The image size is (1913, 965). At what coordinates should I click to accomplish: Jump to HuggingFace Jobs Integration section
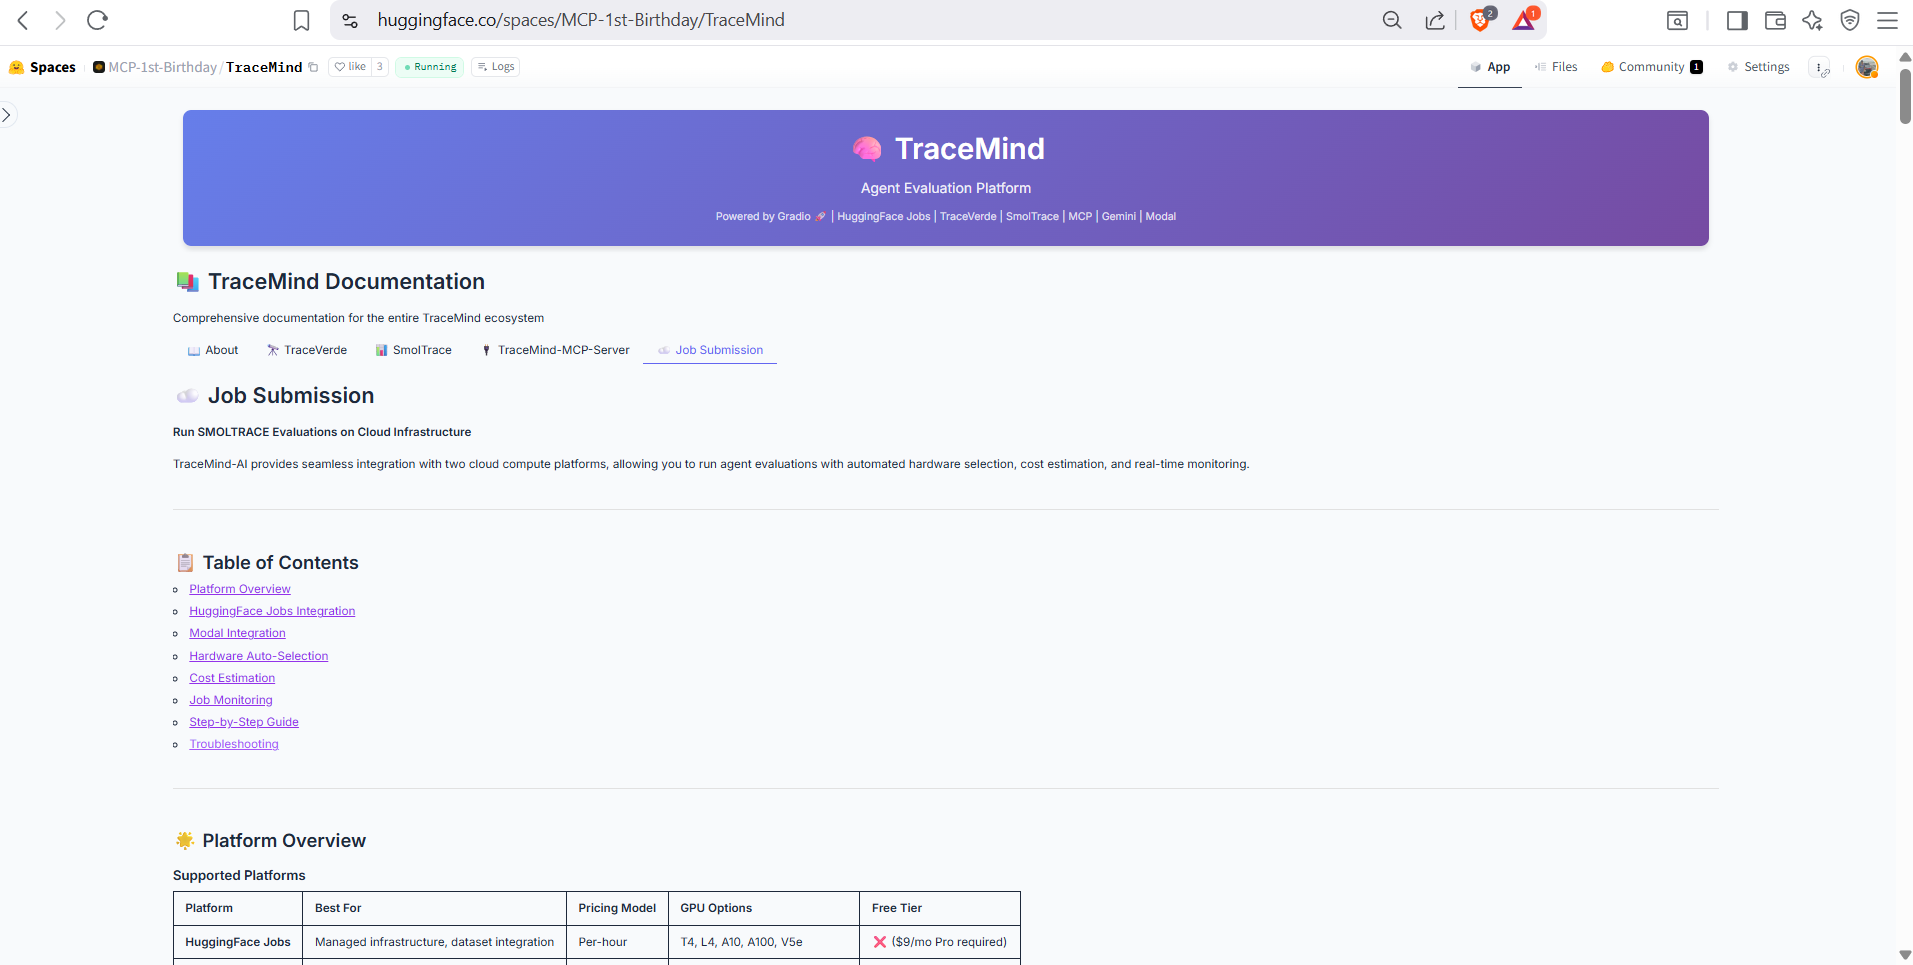[x=272, y=611]
